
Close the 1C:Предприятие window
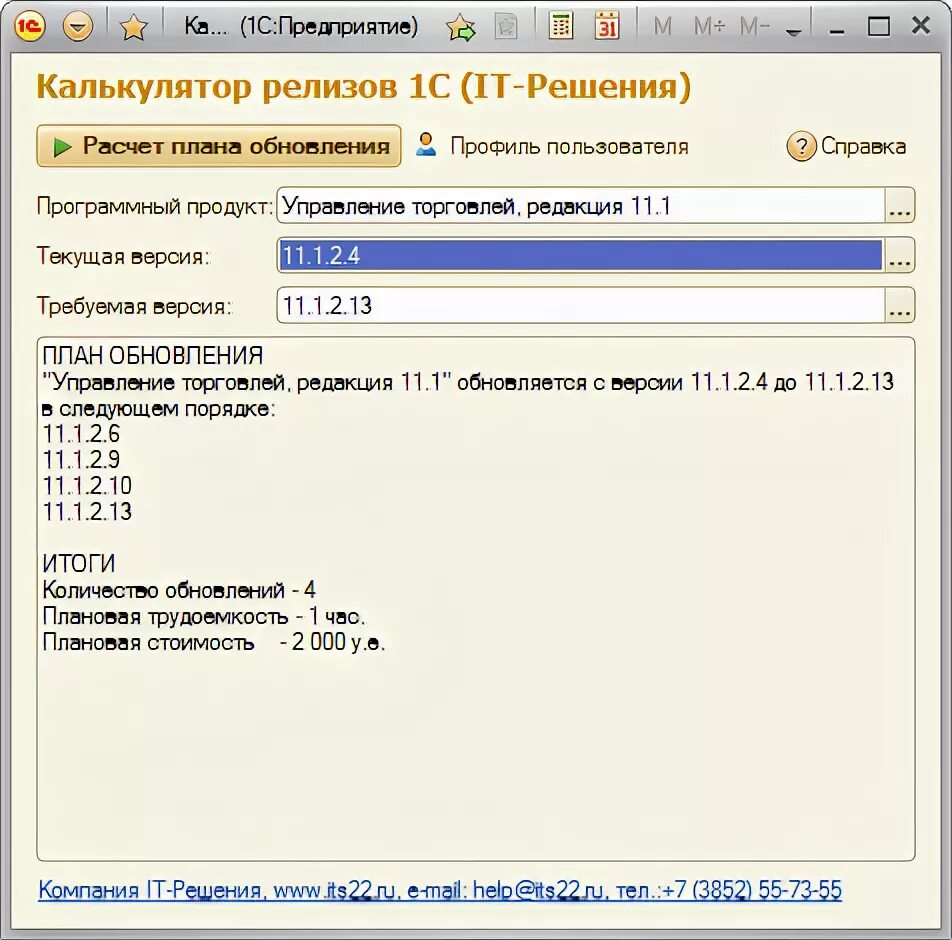tap(920, 26)
